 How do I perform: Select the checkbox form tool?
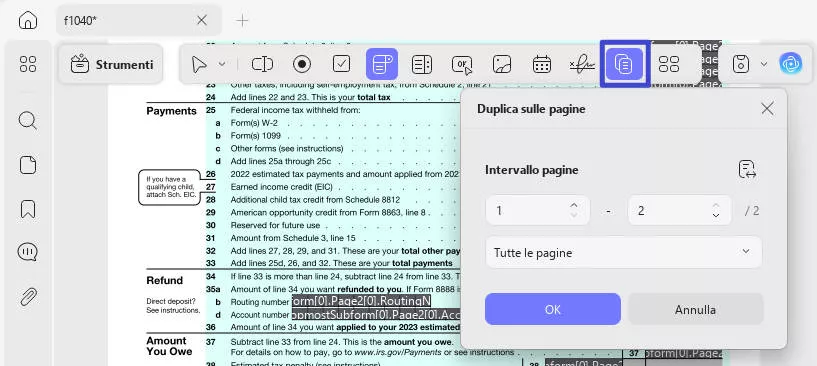341,64
